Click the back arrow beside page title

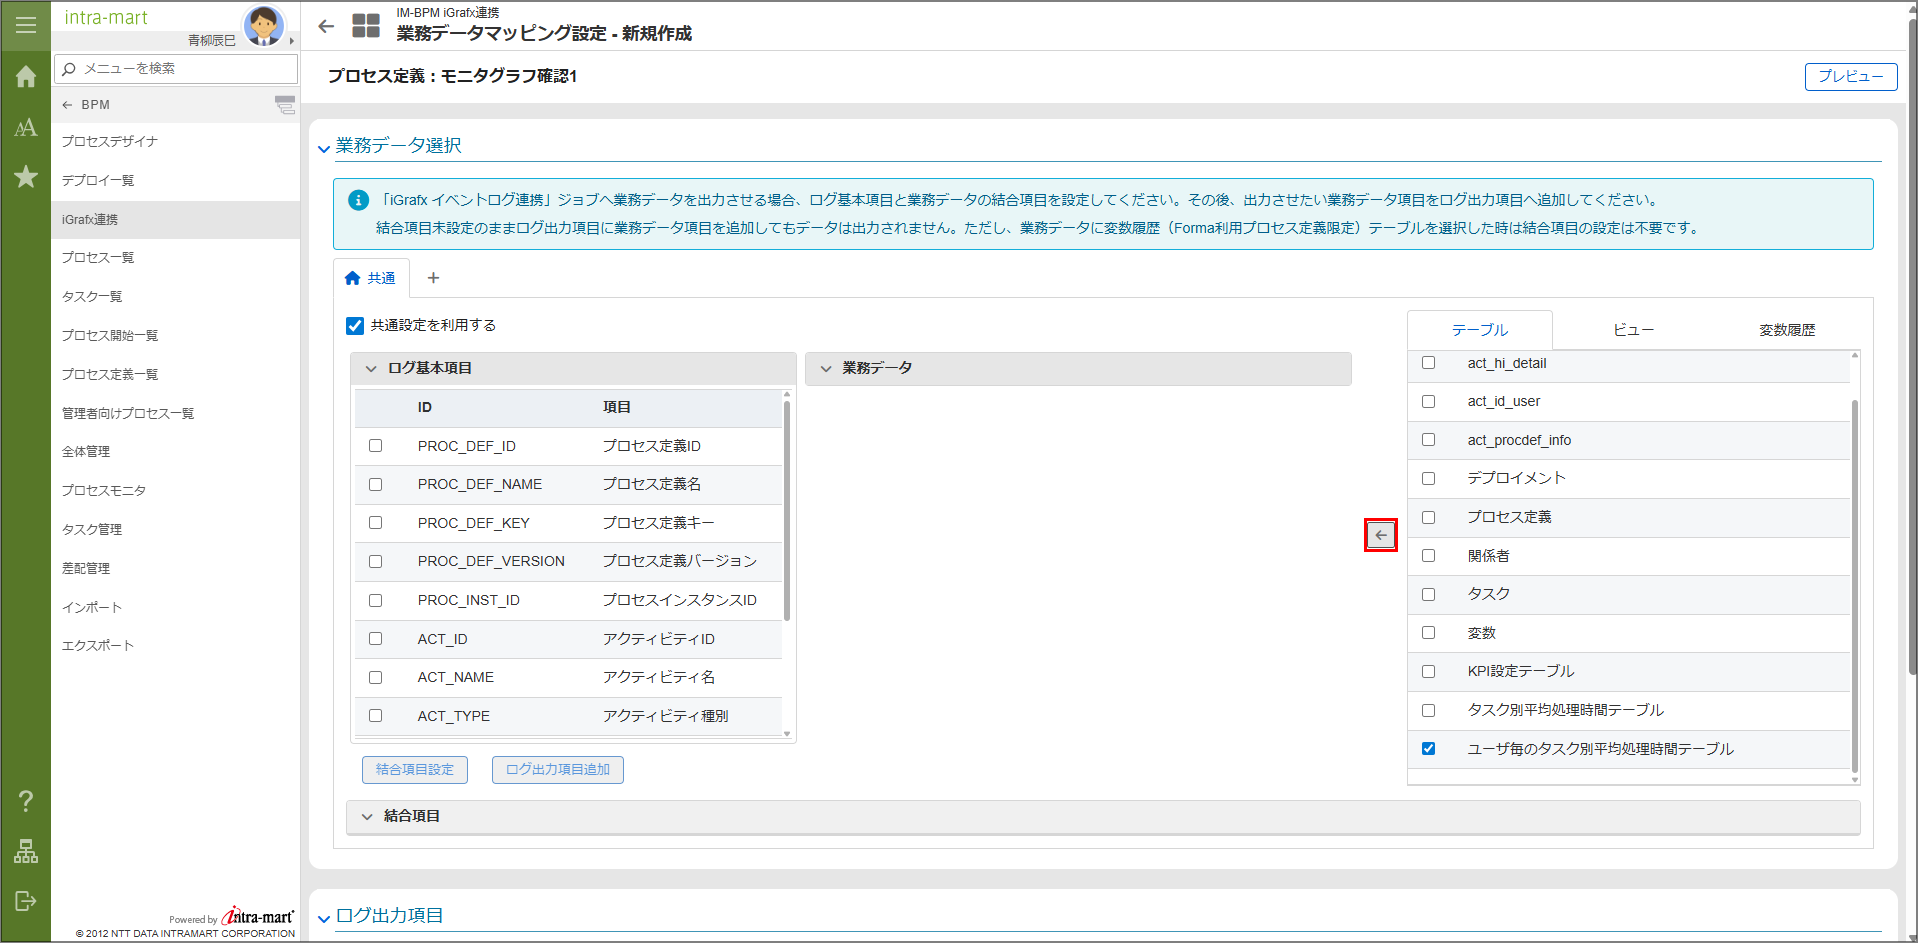tap(326, 27)
